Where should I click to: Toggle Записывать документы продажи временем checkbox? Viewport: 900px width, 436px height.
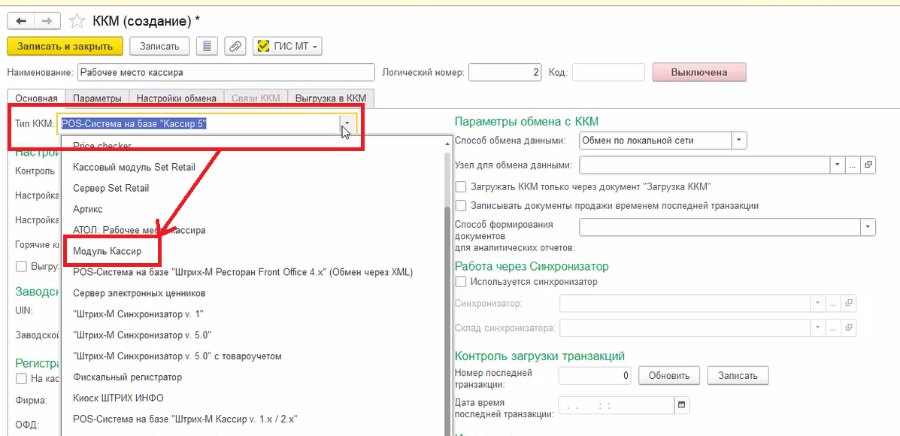[x=460, y=205]
